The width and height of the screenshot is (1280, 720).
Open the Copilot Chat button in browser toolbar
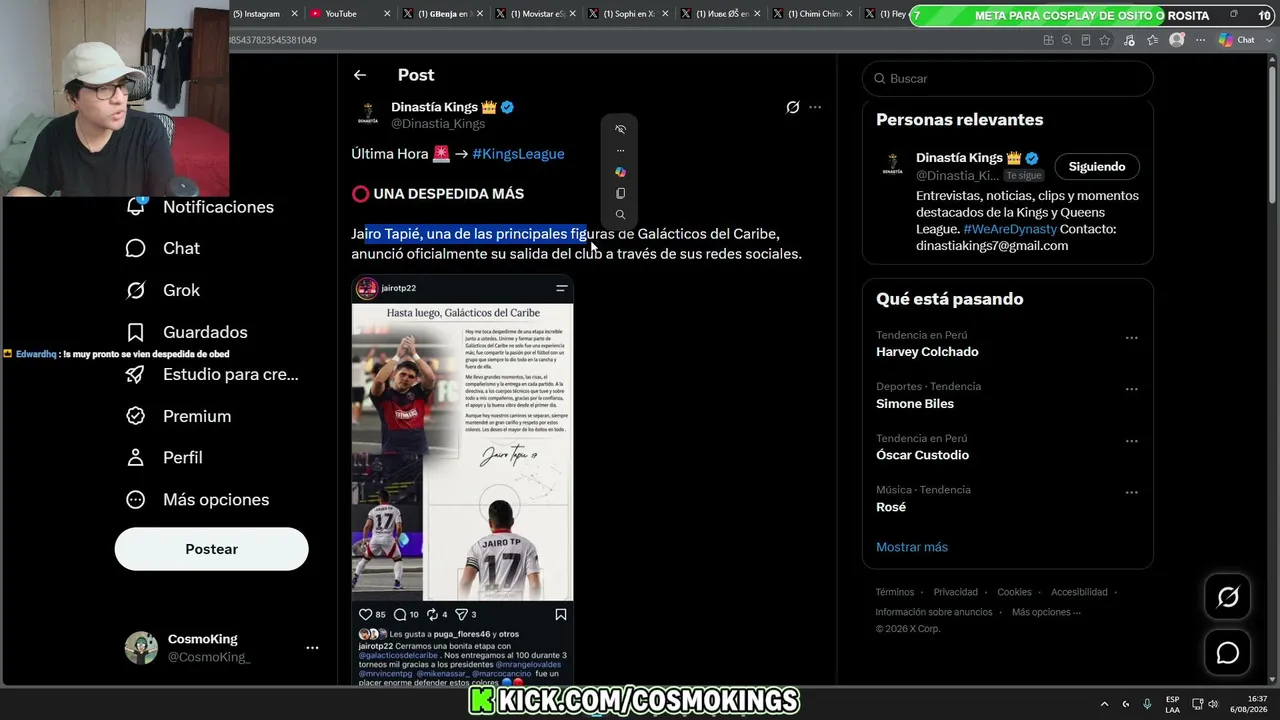[1237, 40]
